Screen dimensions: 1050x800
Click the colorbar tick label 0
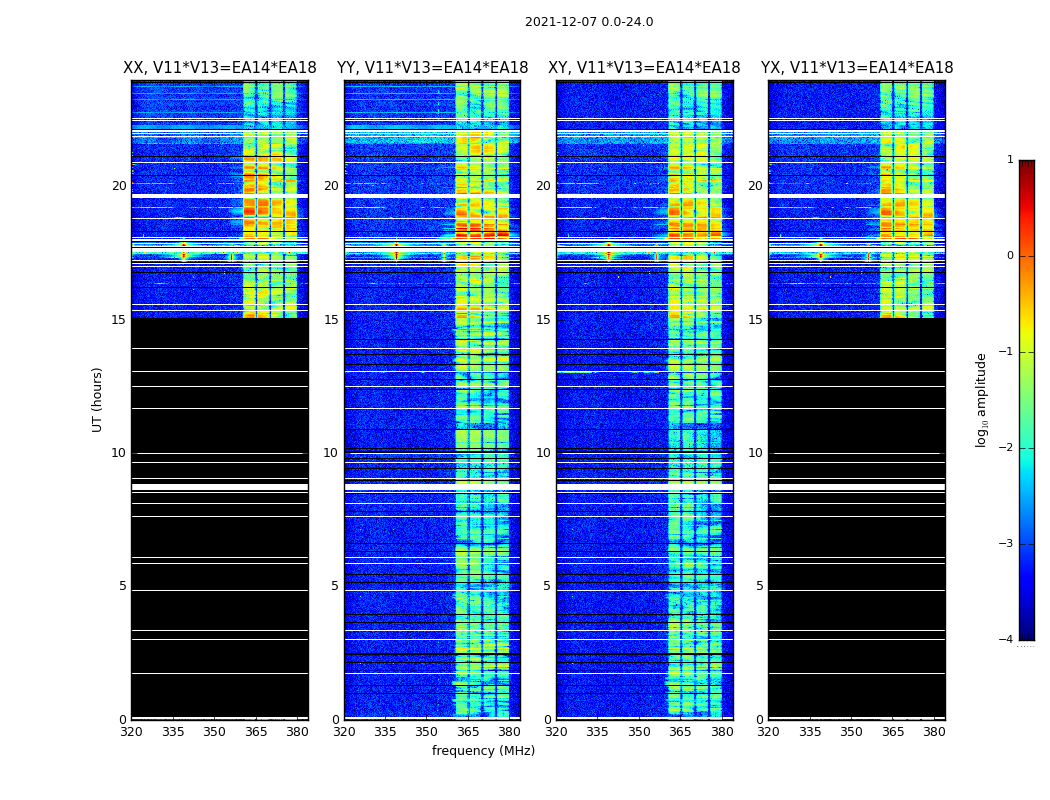tap(1009, 256)
